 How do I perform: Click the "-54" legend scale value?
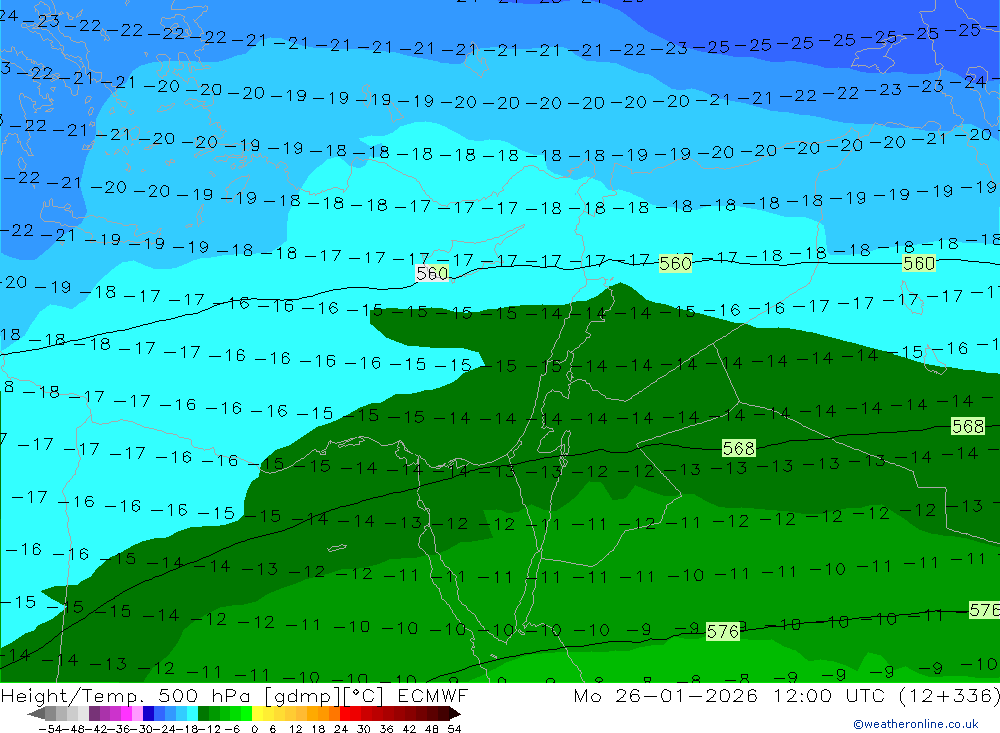point(50,729)
